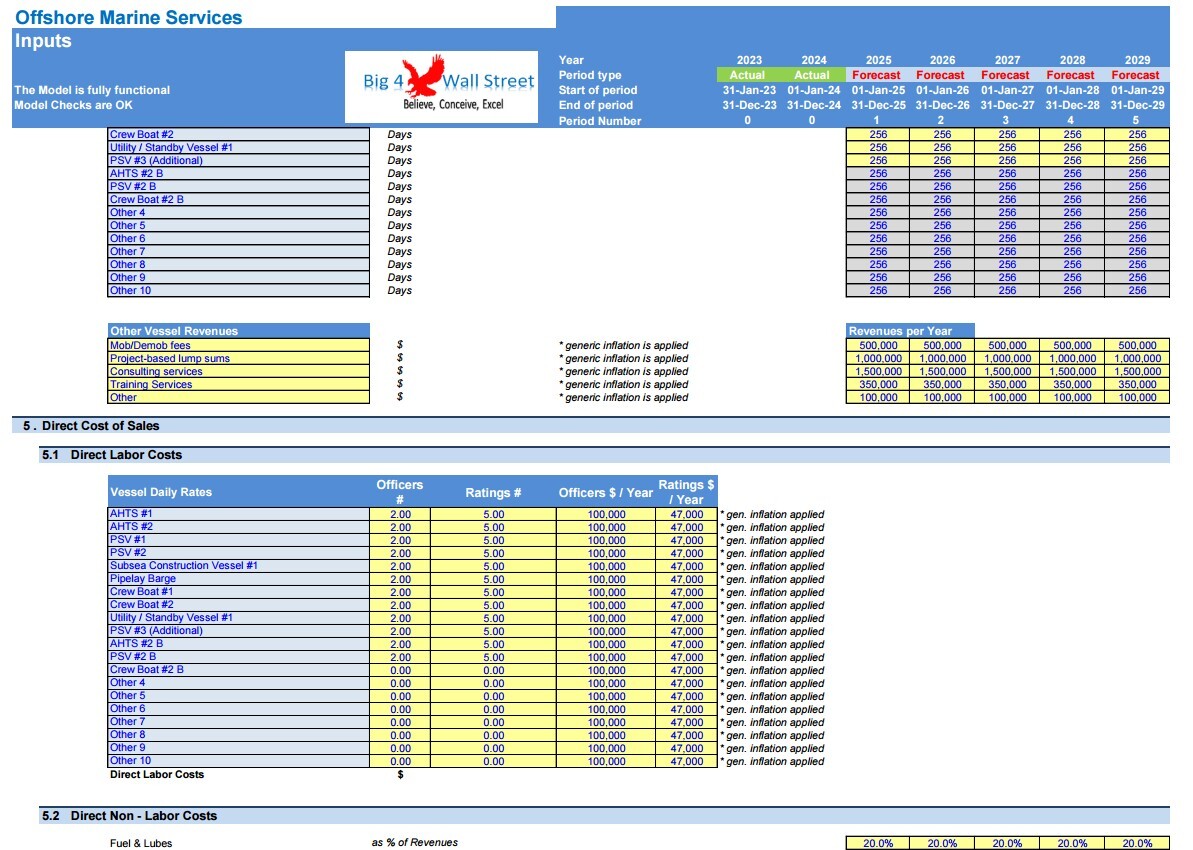This screenshot has width=1193, height=850.
Task: Select Crew Boat #2 days cell for 2029
Action: coord(1137,135)
